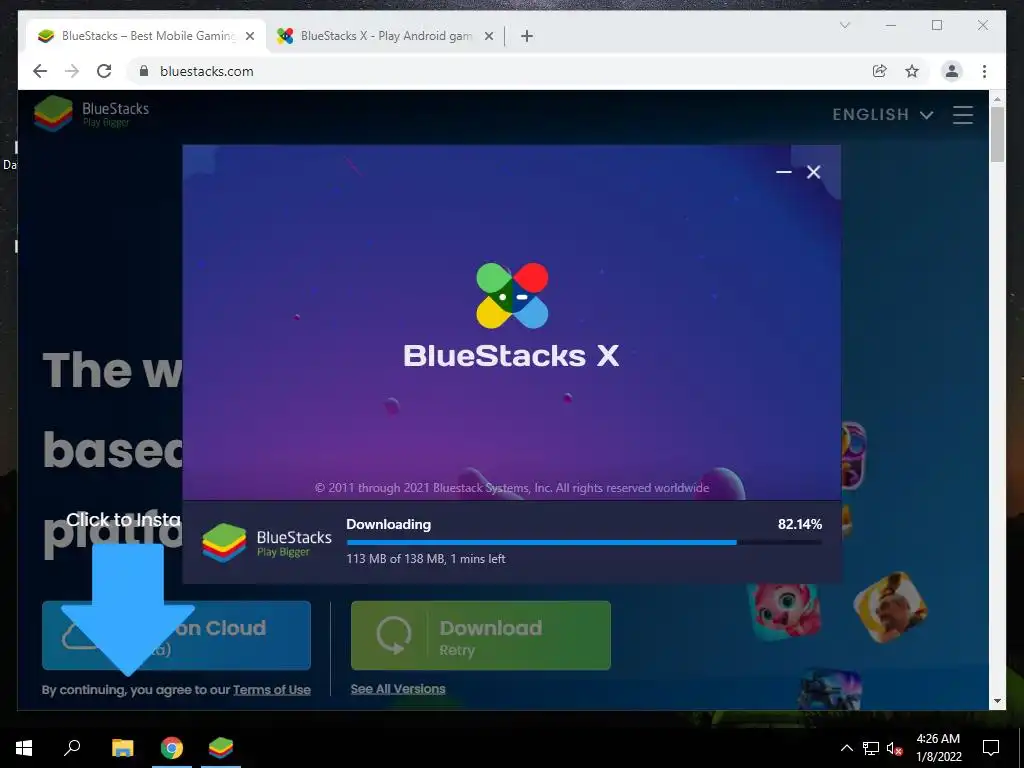This screenshot has height=768, width=1024.
Task: Open the Chrome profile avatar
Action: pos(952,71)
